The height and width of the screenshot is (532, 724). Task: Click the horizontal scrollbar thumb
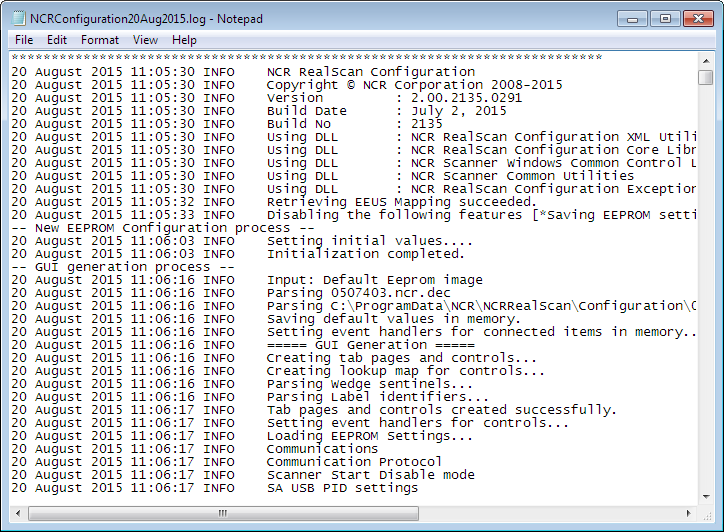pos(223,514)
